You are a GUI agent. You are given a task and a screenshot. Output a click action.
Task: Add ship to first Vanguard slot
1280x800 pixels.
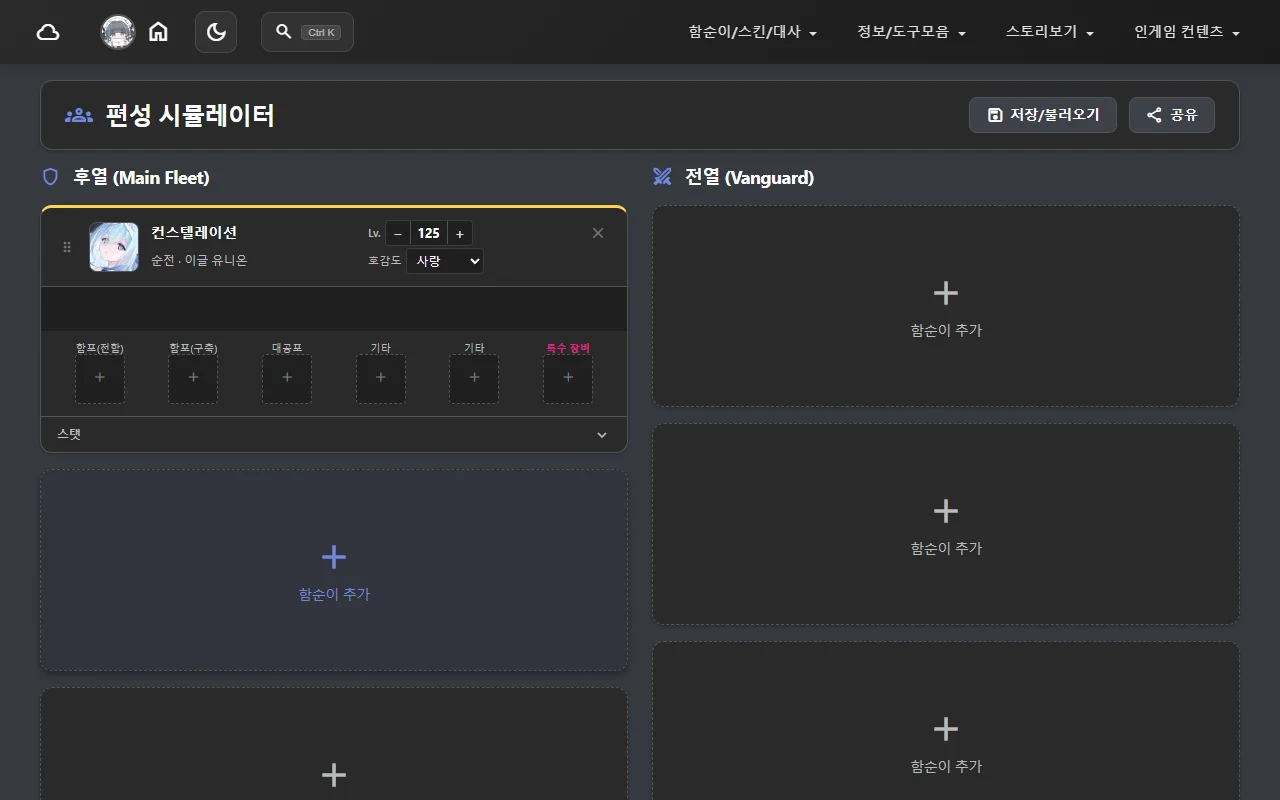[946, 306]
